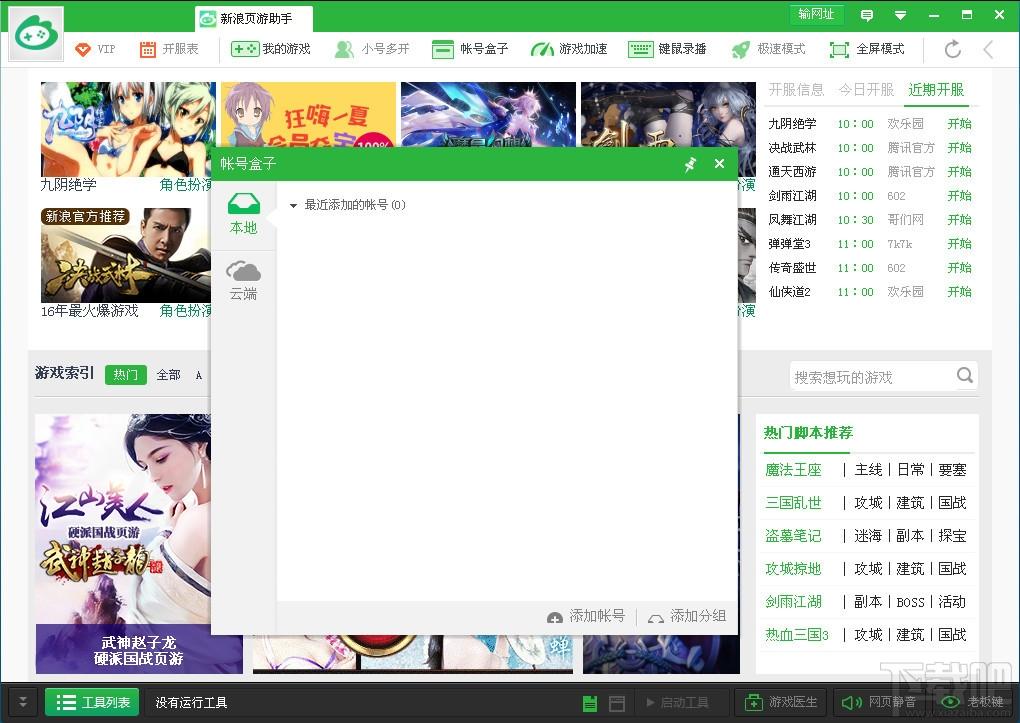Click 开始 for 决战武林
This screenshot has width=1020, height=723.
click(960, 148)
